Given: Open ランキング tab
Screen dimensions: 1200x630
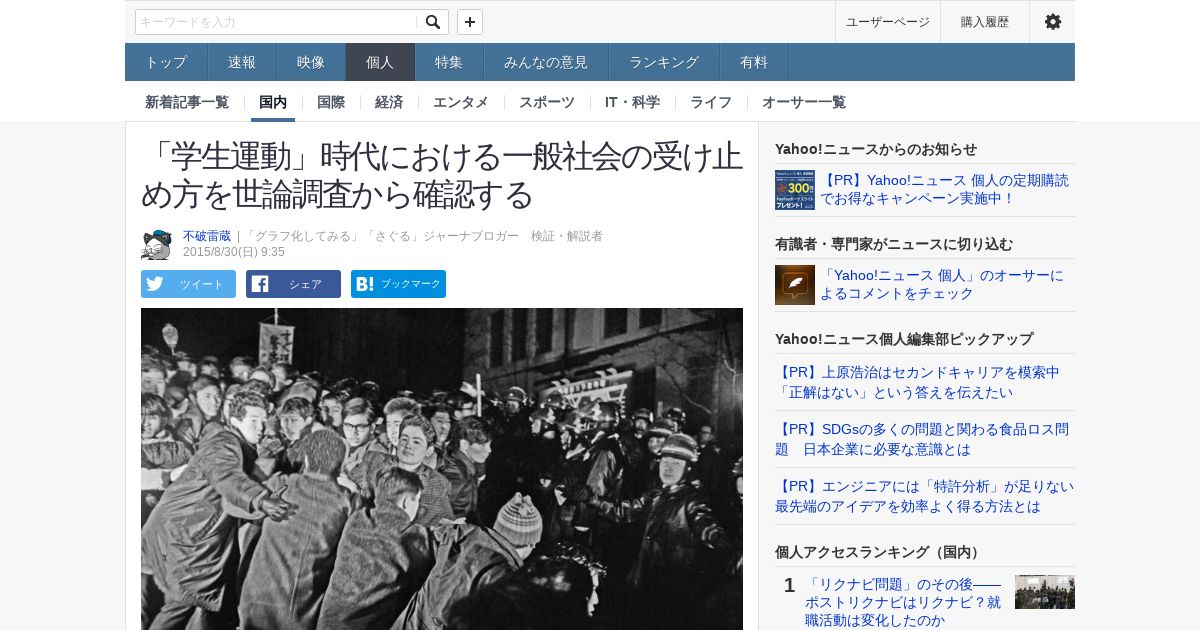Looking at the screenshot, I should pos(664,62).
